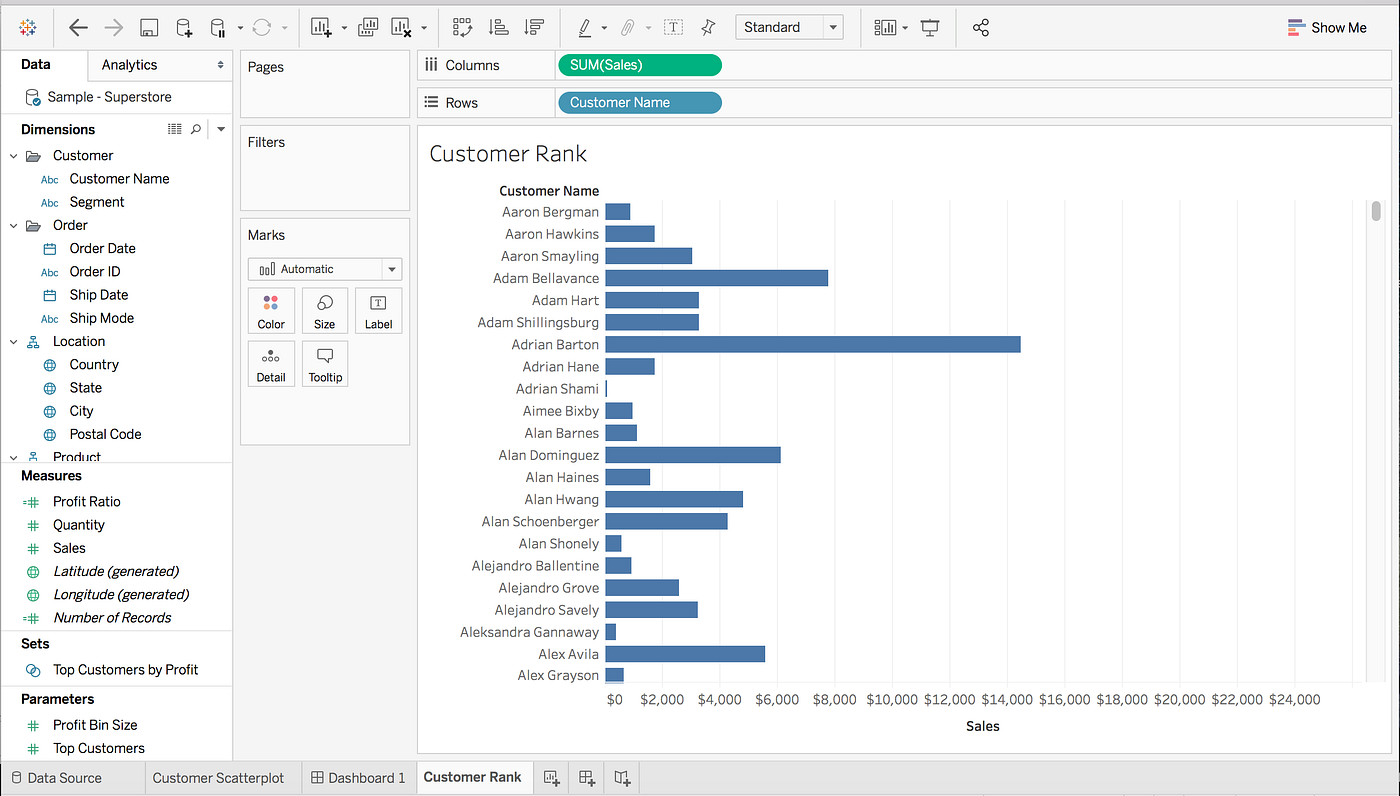Open the Analytics pane tab
The width and height of the screenshot is (1400, 796).
pos(129,63)
